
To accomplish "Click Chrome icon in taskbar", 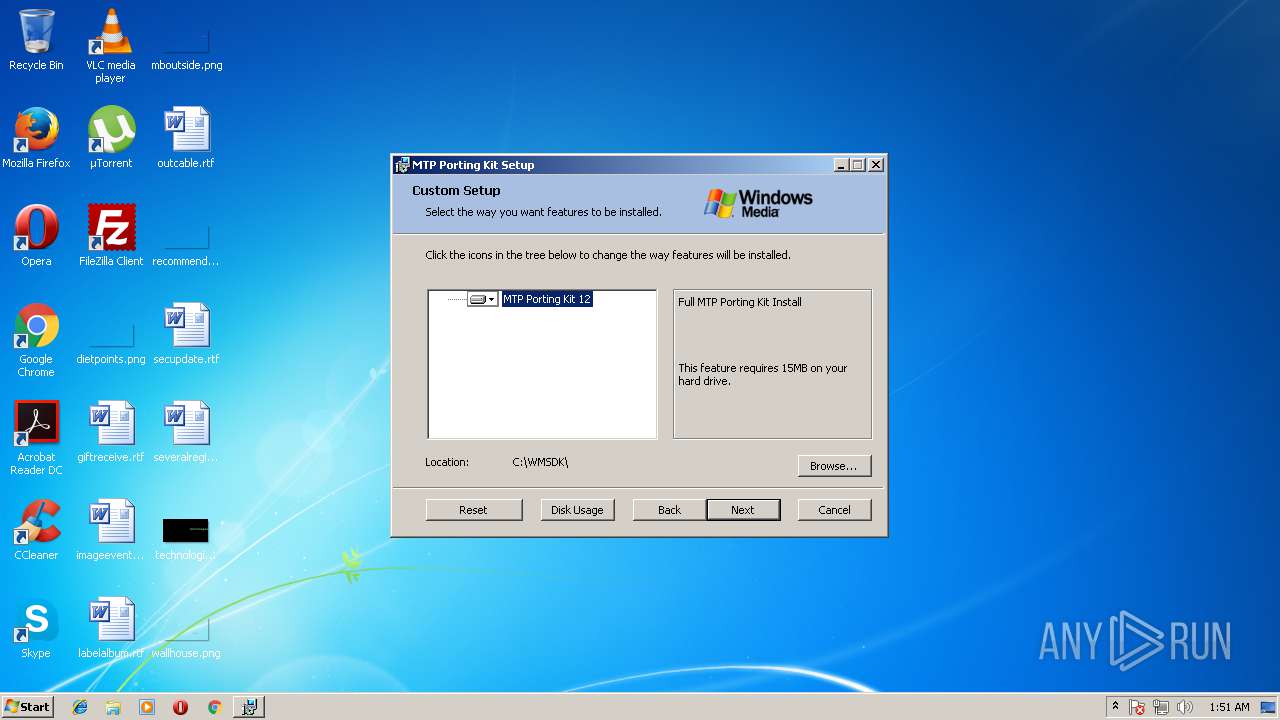I will 214,707.
